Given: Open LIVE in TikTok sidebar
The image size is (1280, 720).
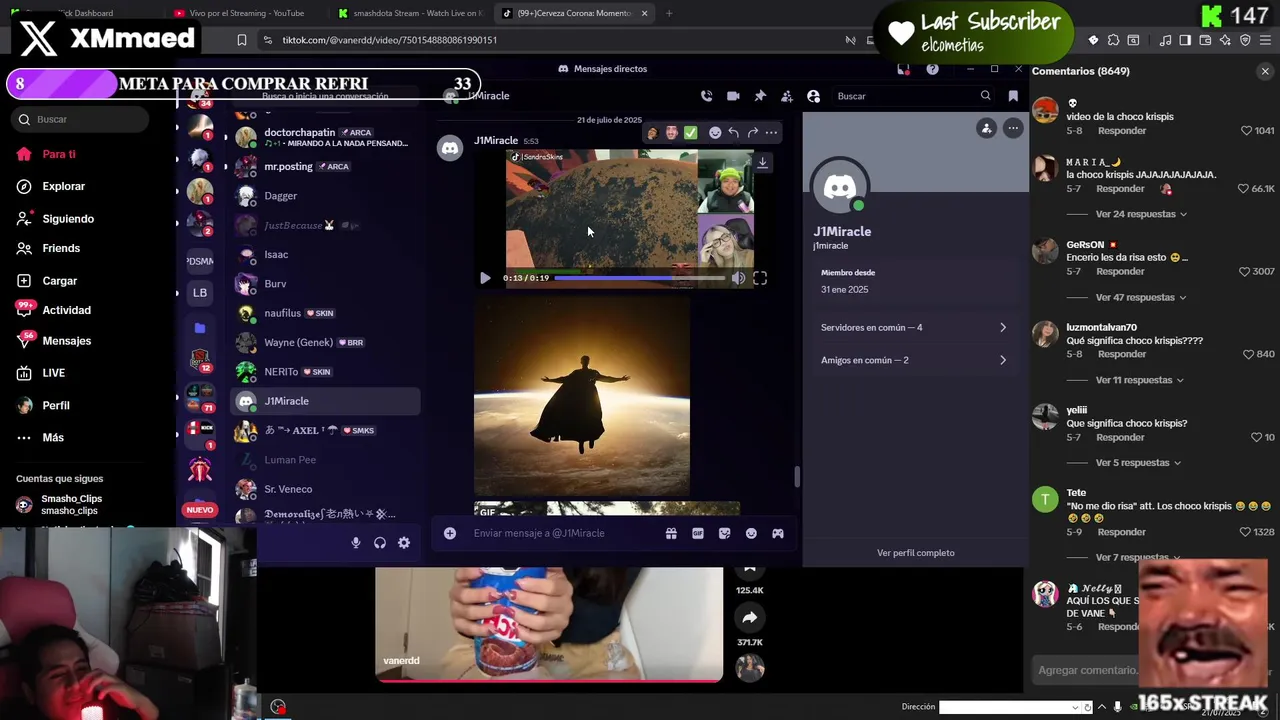Looking at the screenshot, I should 53,373.
